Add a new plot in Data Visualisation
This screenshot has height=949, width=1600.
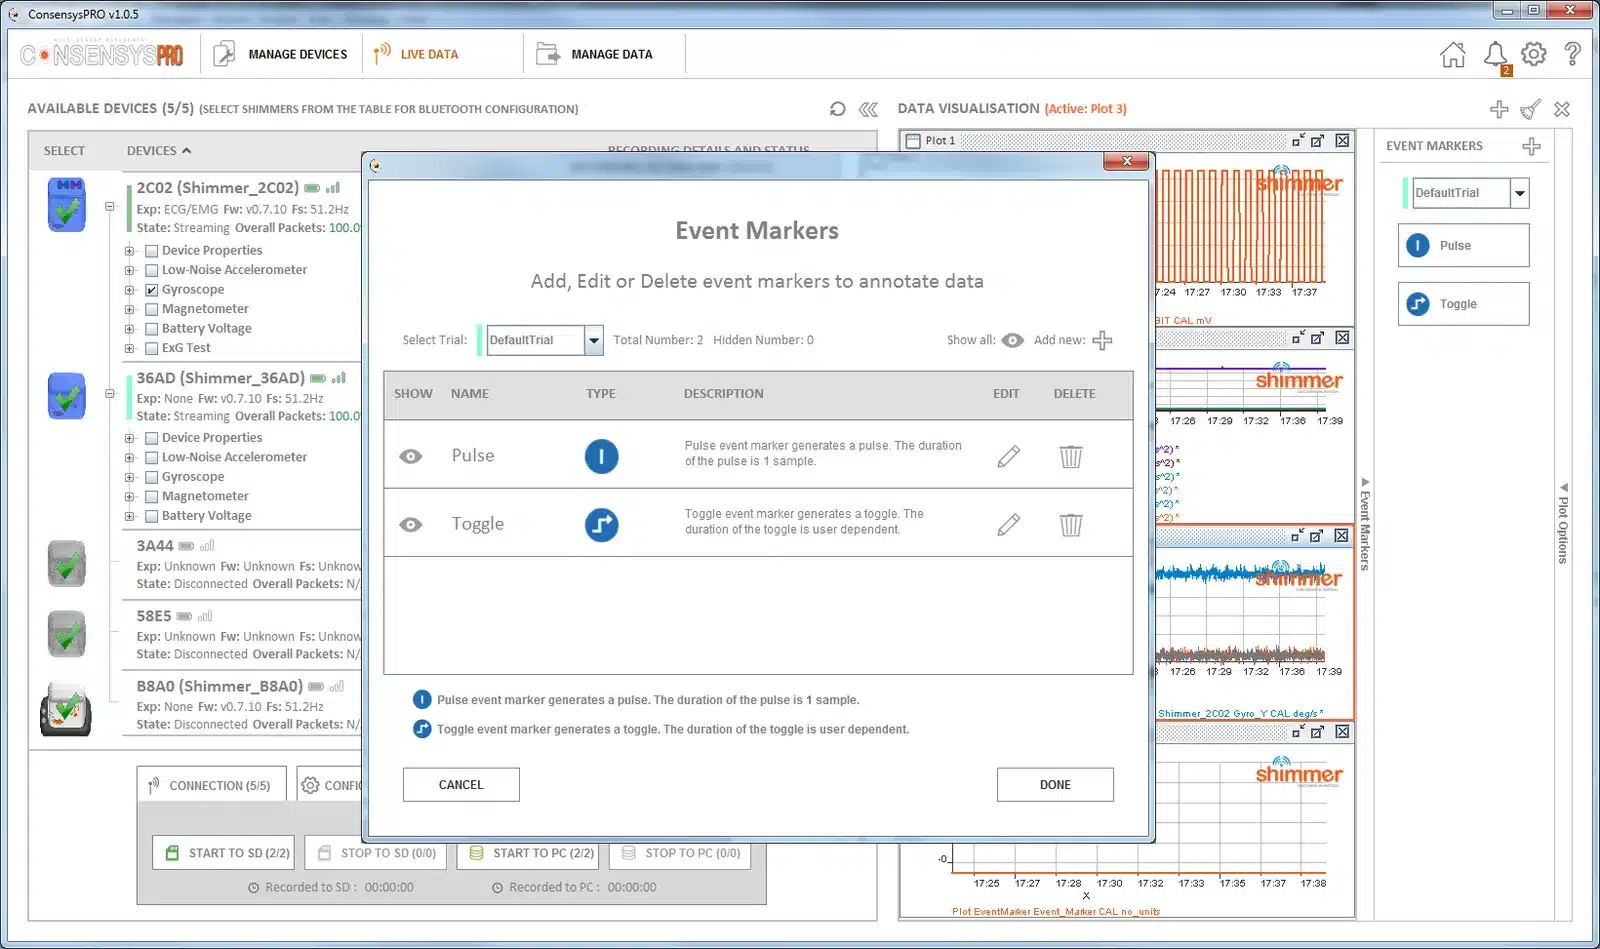[1499, 109]
